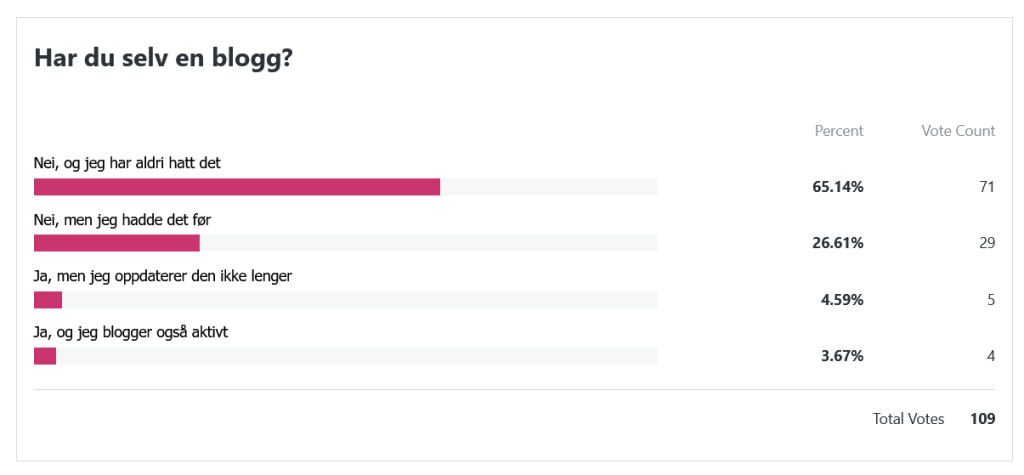Click the Percent column header
The height and width of the screenshot is (475, 1024).
(x=838, y=131)
